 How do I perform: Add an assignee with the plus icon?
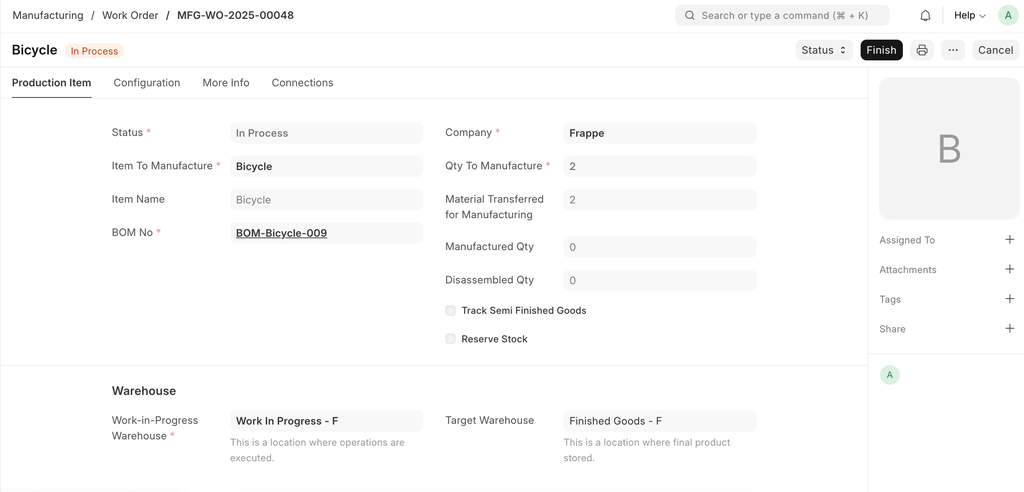click(1009, 240)
